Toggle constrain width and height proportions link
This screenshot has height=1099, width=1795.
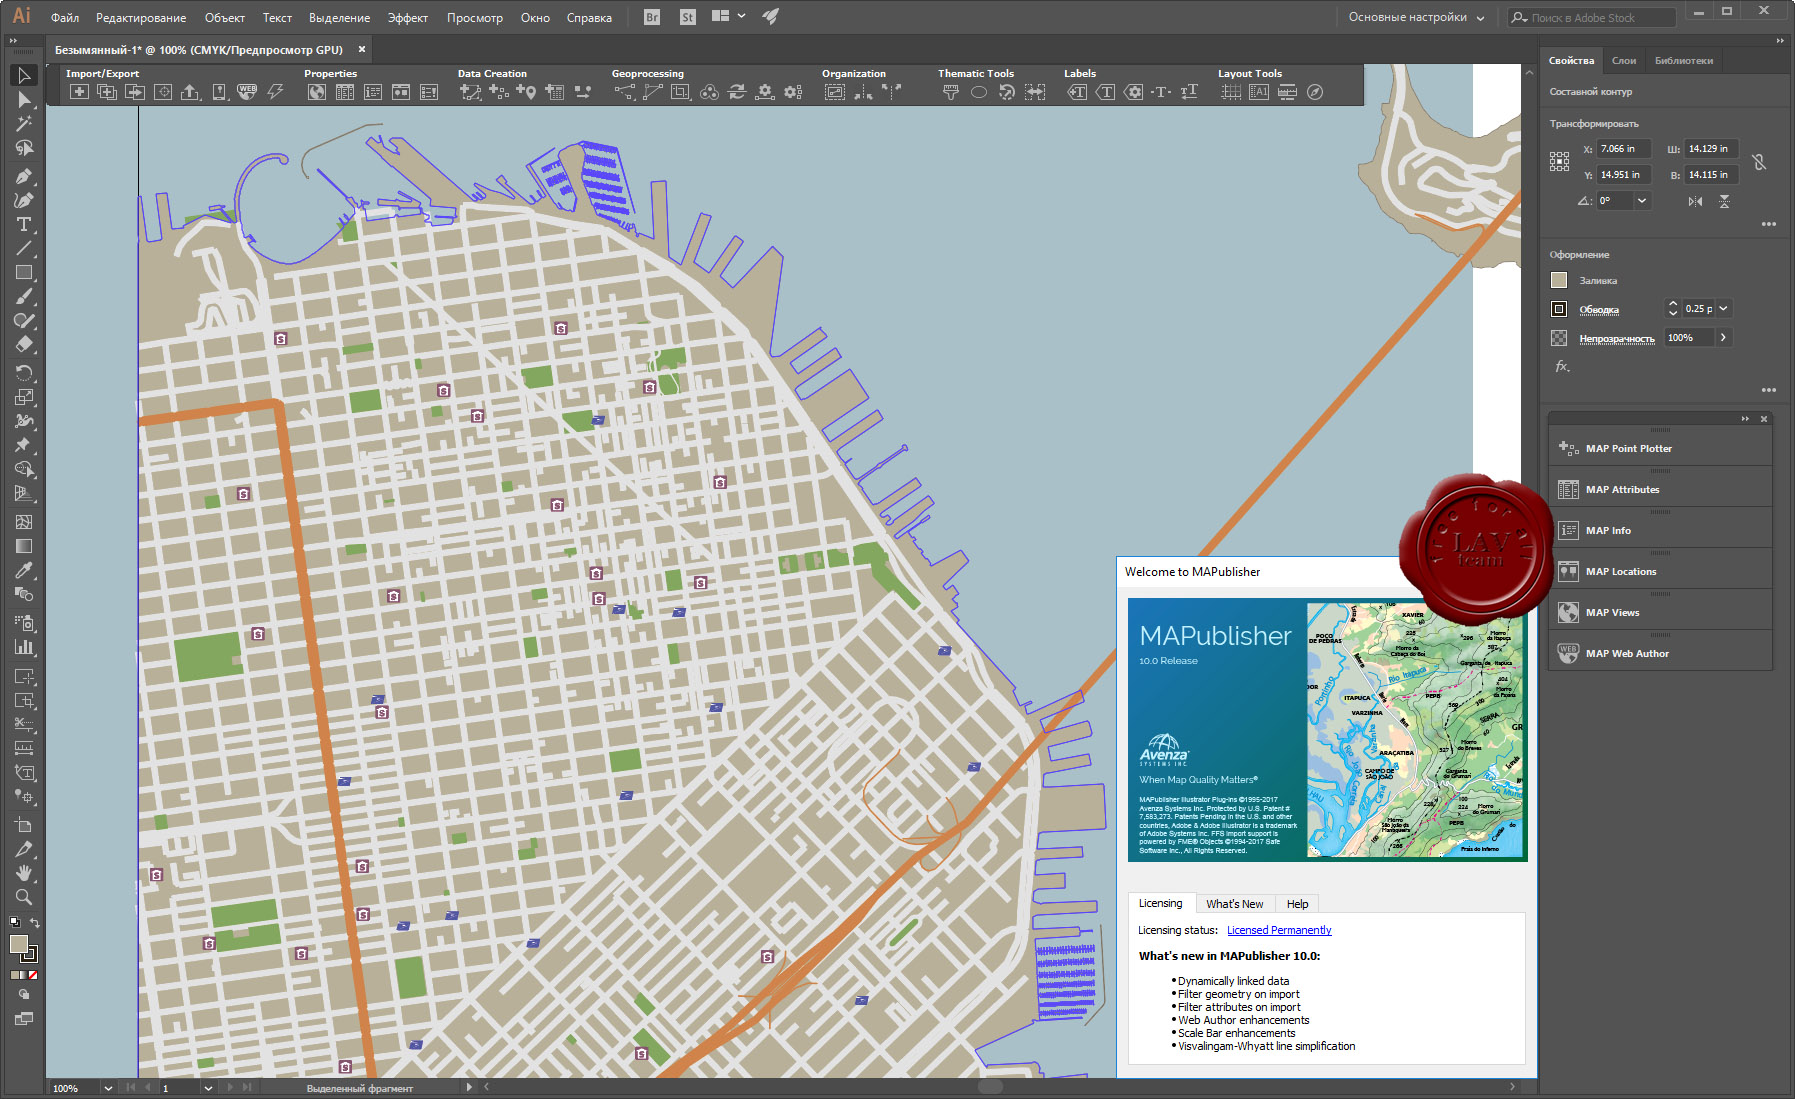click(x=1759, y=162)
